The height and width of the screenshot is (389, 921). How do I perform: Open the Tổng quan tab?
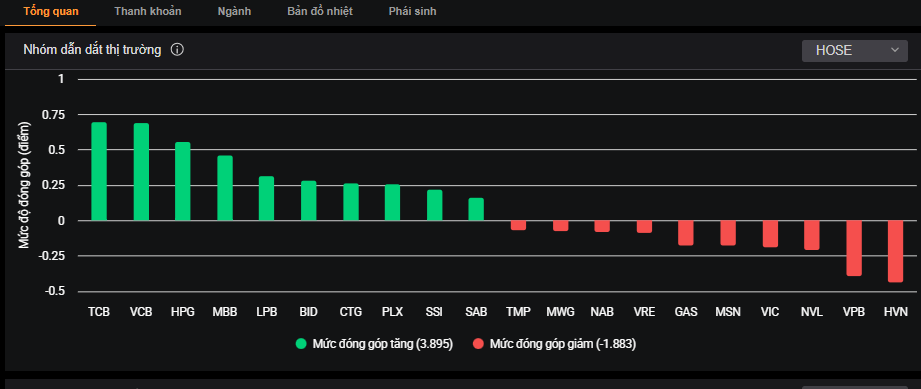(x=51, y=11)
